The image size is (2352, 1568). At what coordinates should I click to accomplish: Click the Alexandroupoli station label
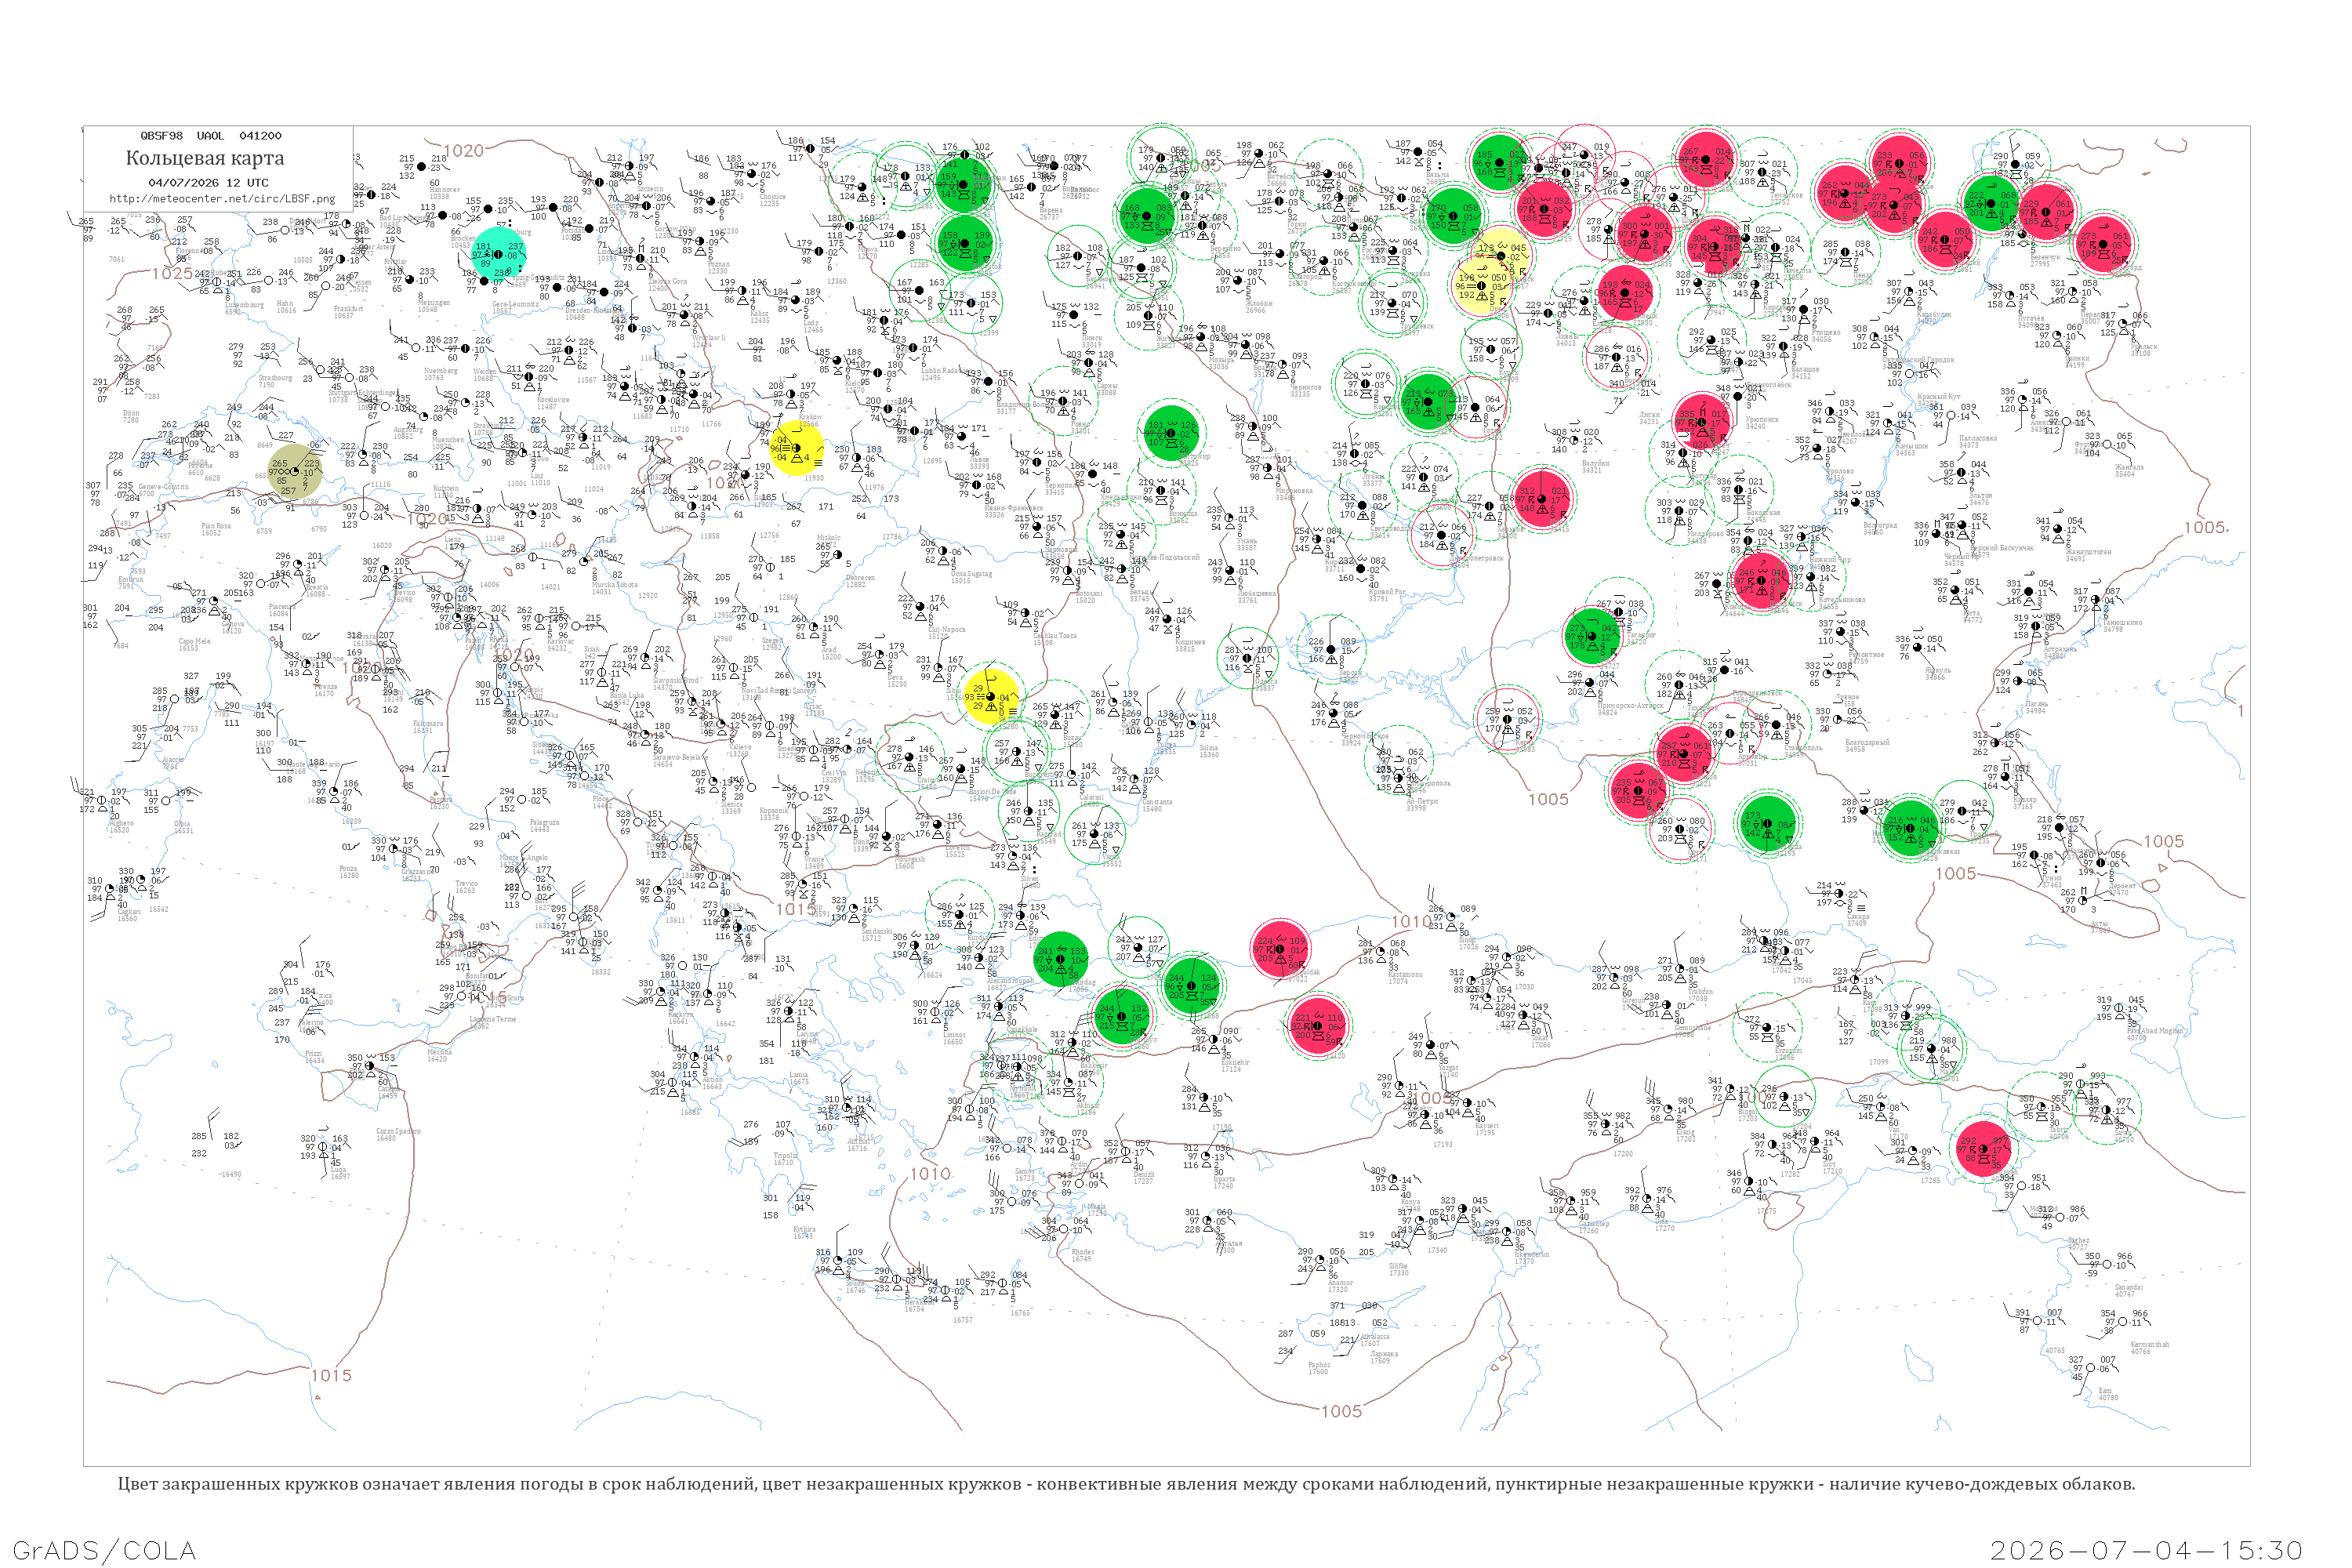point(1011,984)
